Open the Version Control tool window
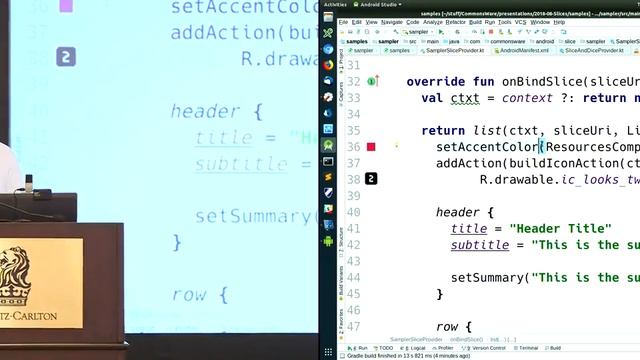This screenshot has height=360, width=640. 484,348
